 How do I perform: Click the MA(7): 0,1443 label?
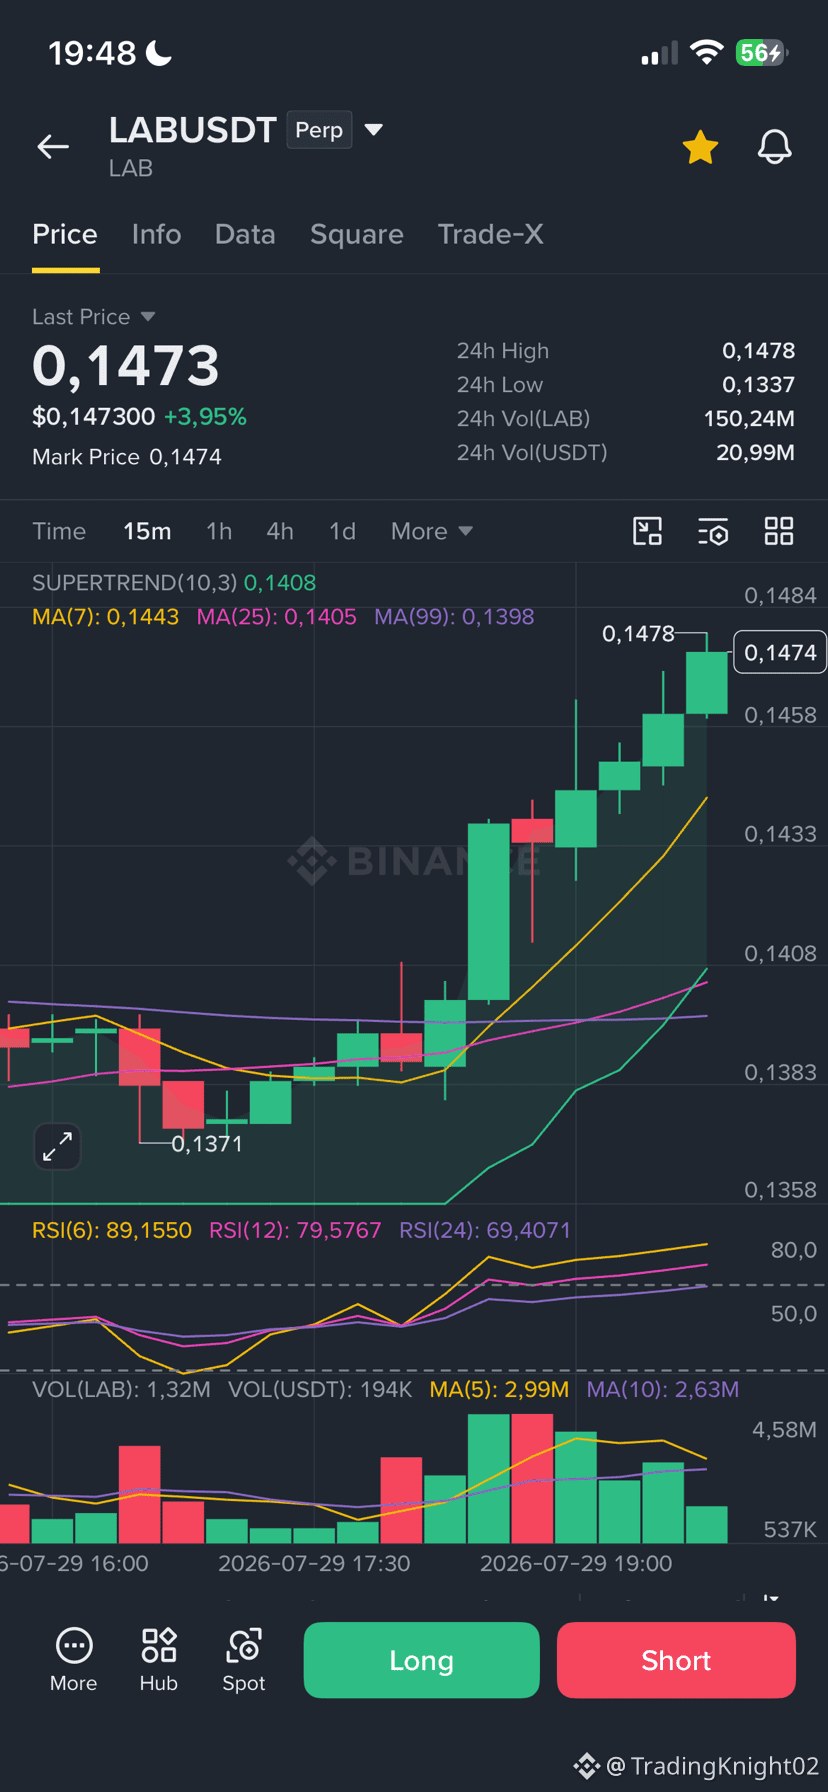pyautogui.click(x=105, y=617)
